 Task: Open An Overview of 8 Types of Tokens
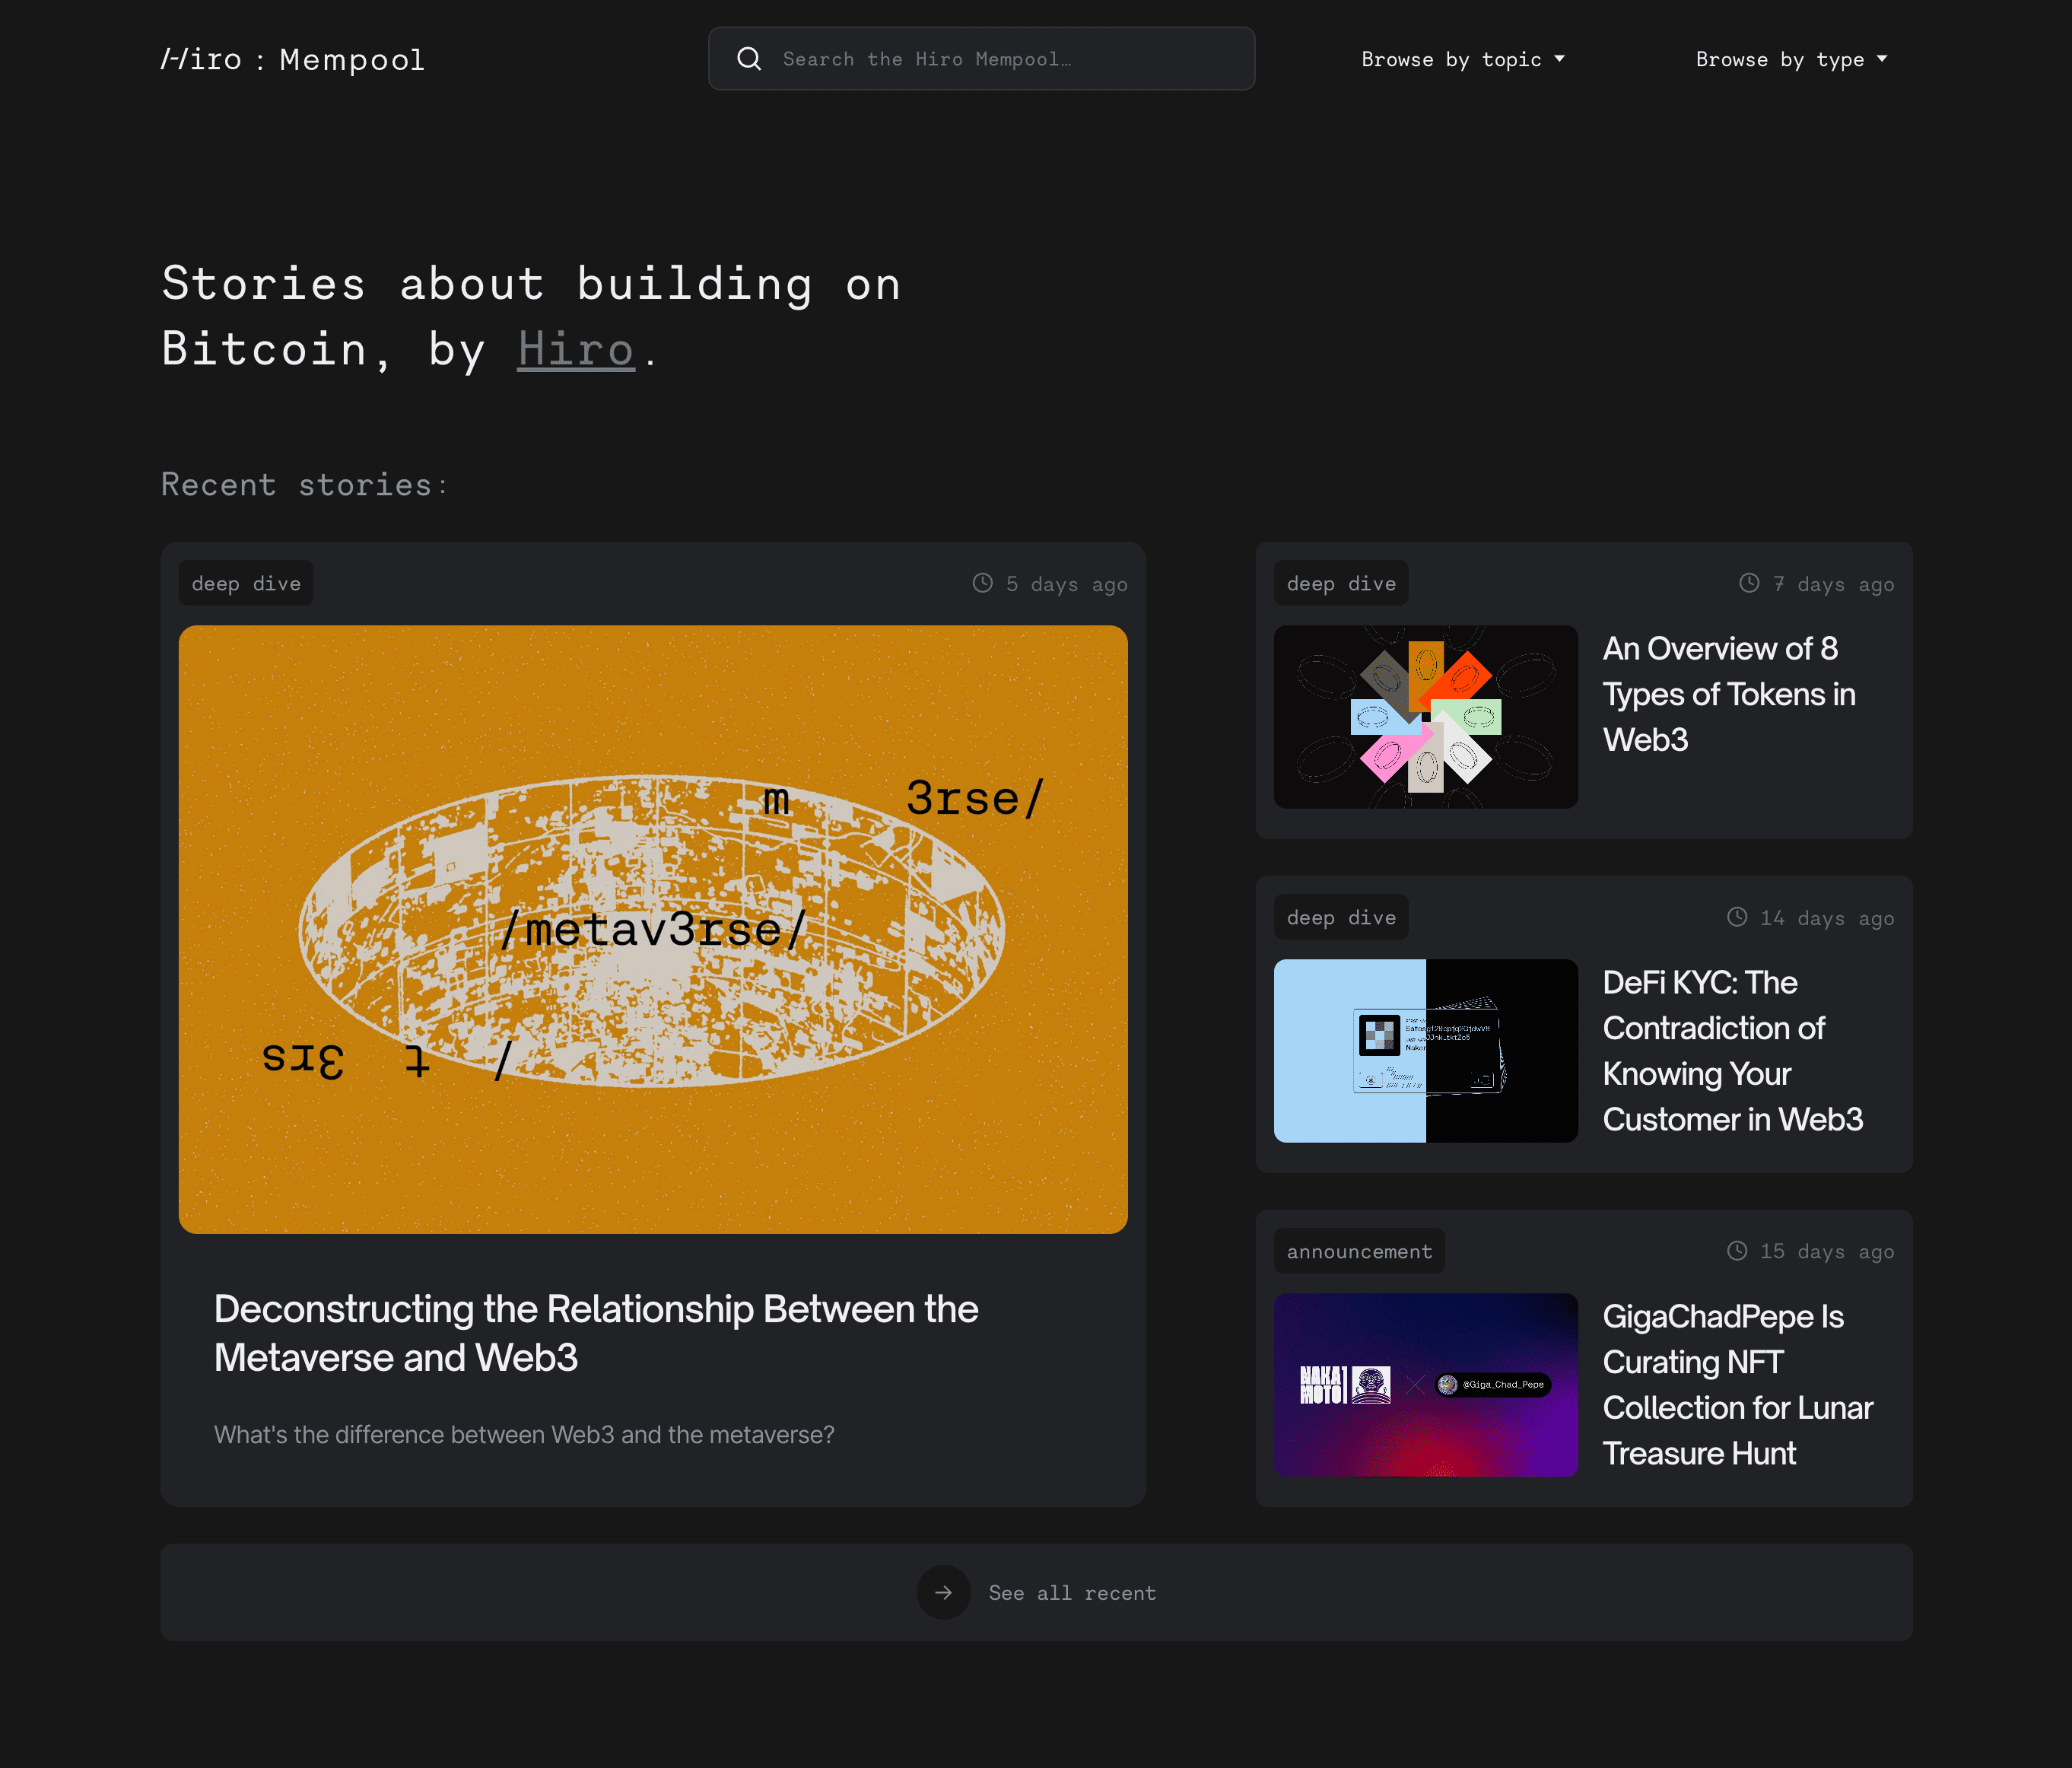pos(1730,694)
